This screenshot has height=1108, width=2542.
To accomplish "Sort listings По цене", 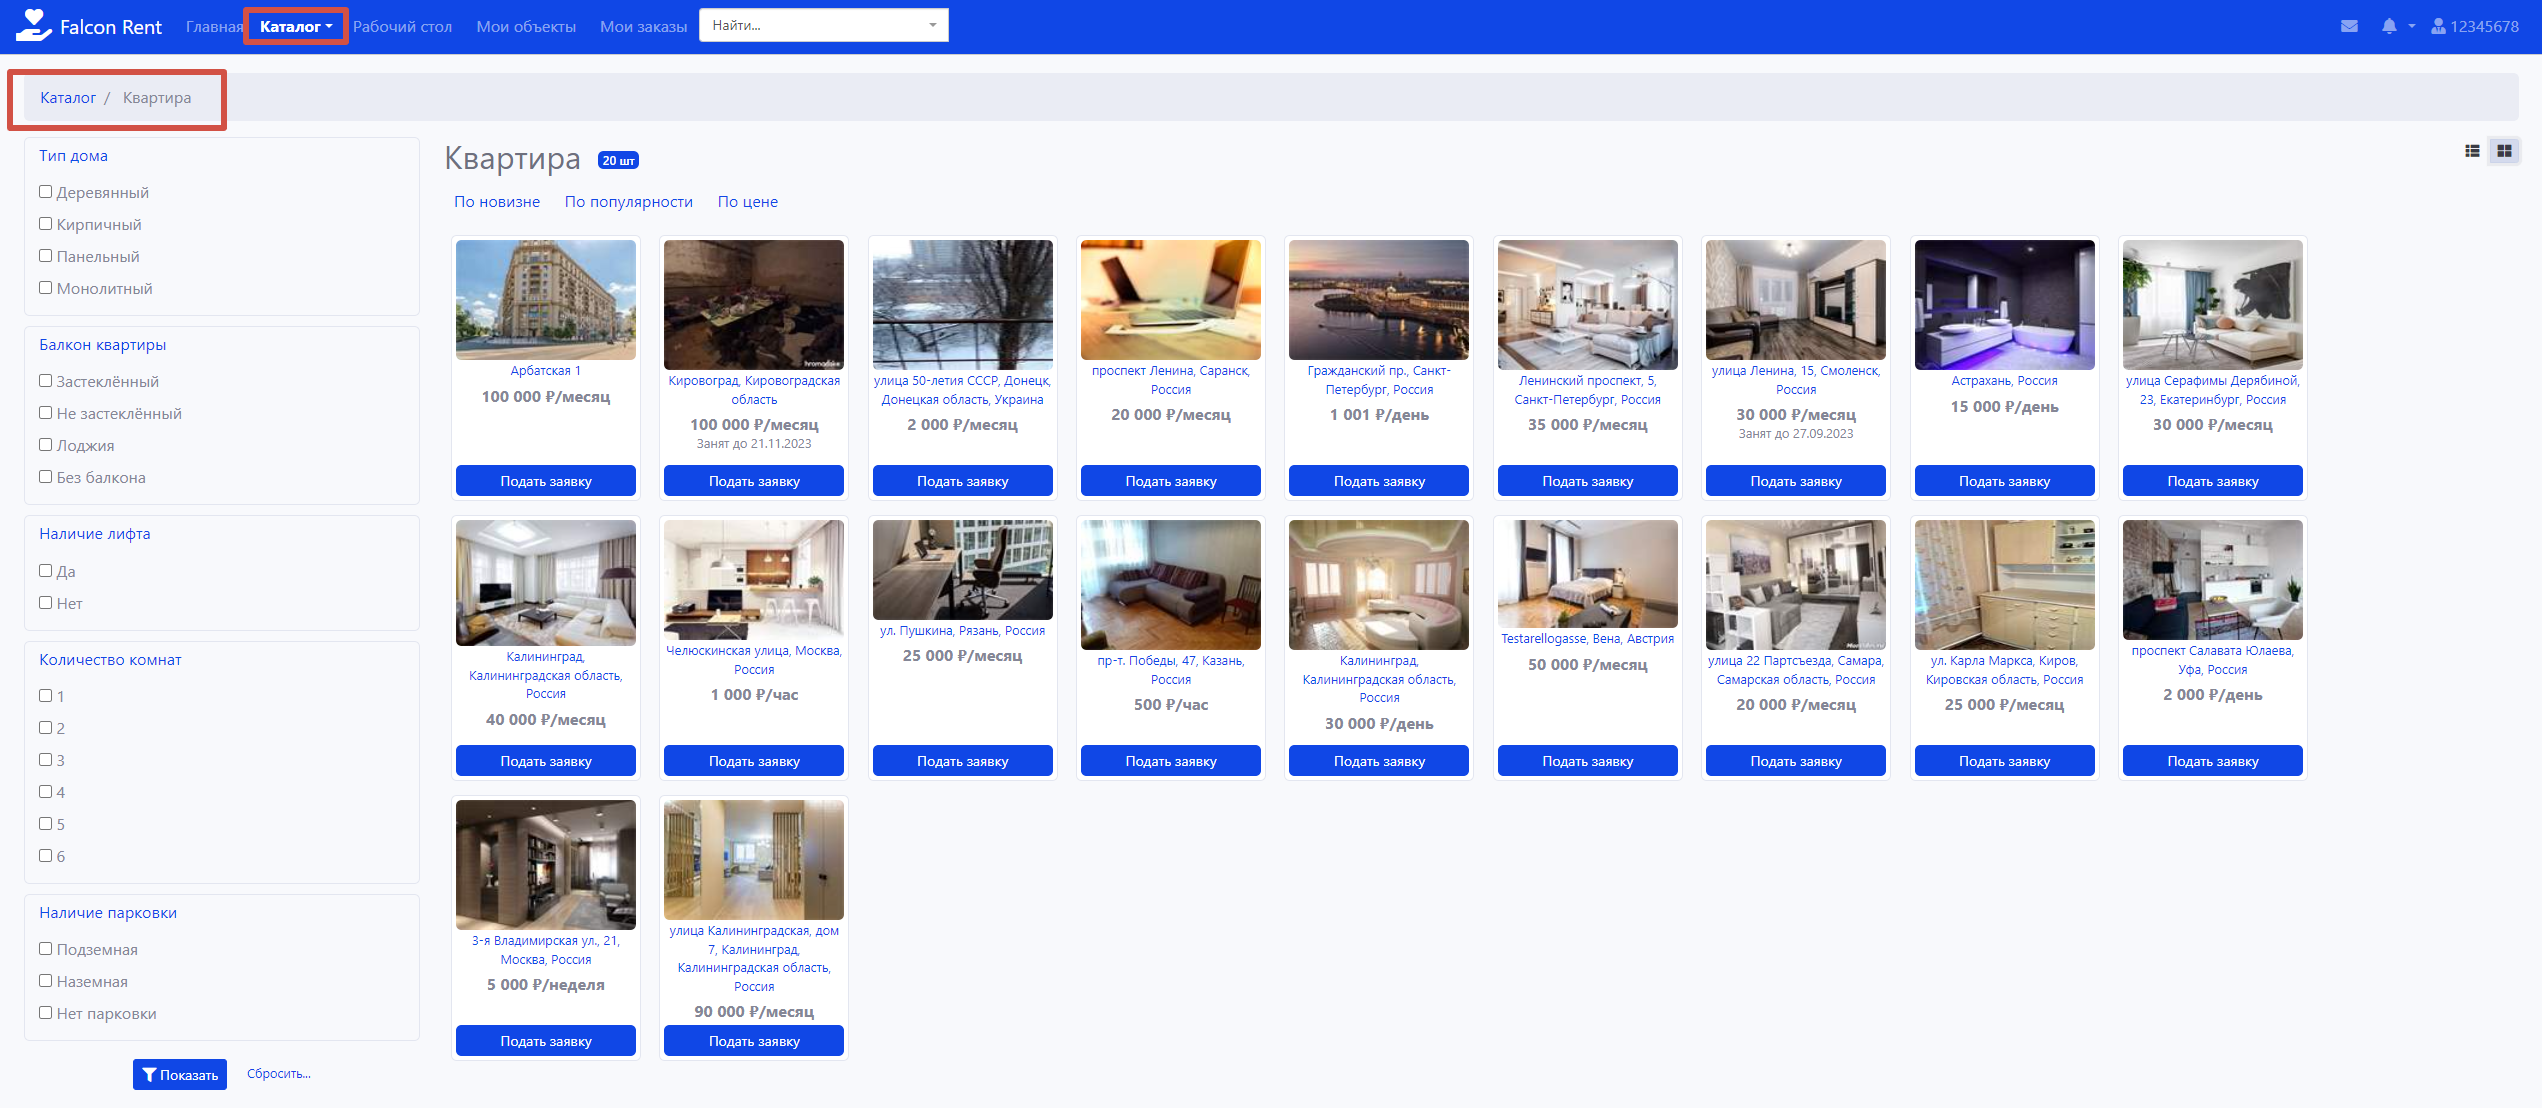I will (x=747, y=202).
